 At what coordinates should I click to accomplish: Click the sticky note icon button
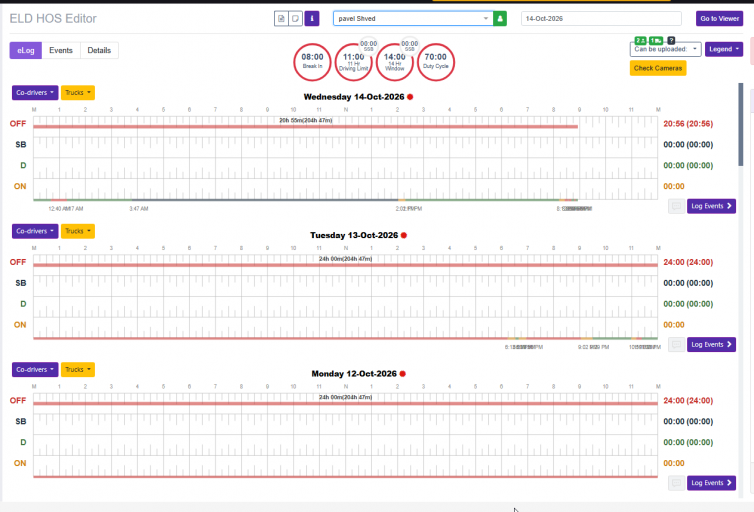click(x=295, y=19)
